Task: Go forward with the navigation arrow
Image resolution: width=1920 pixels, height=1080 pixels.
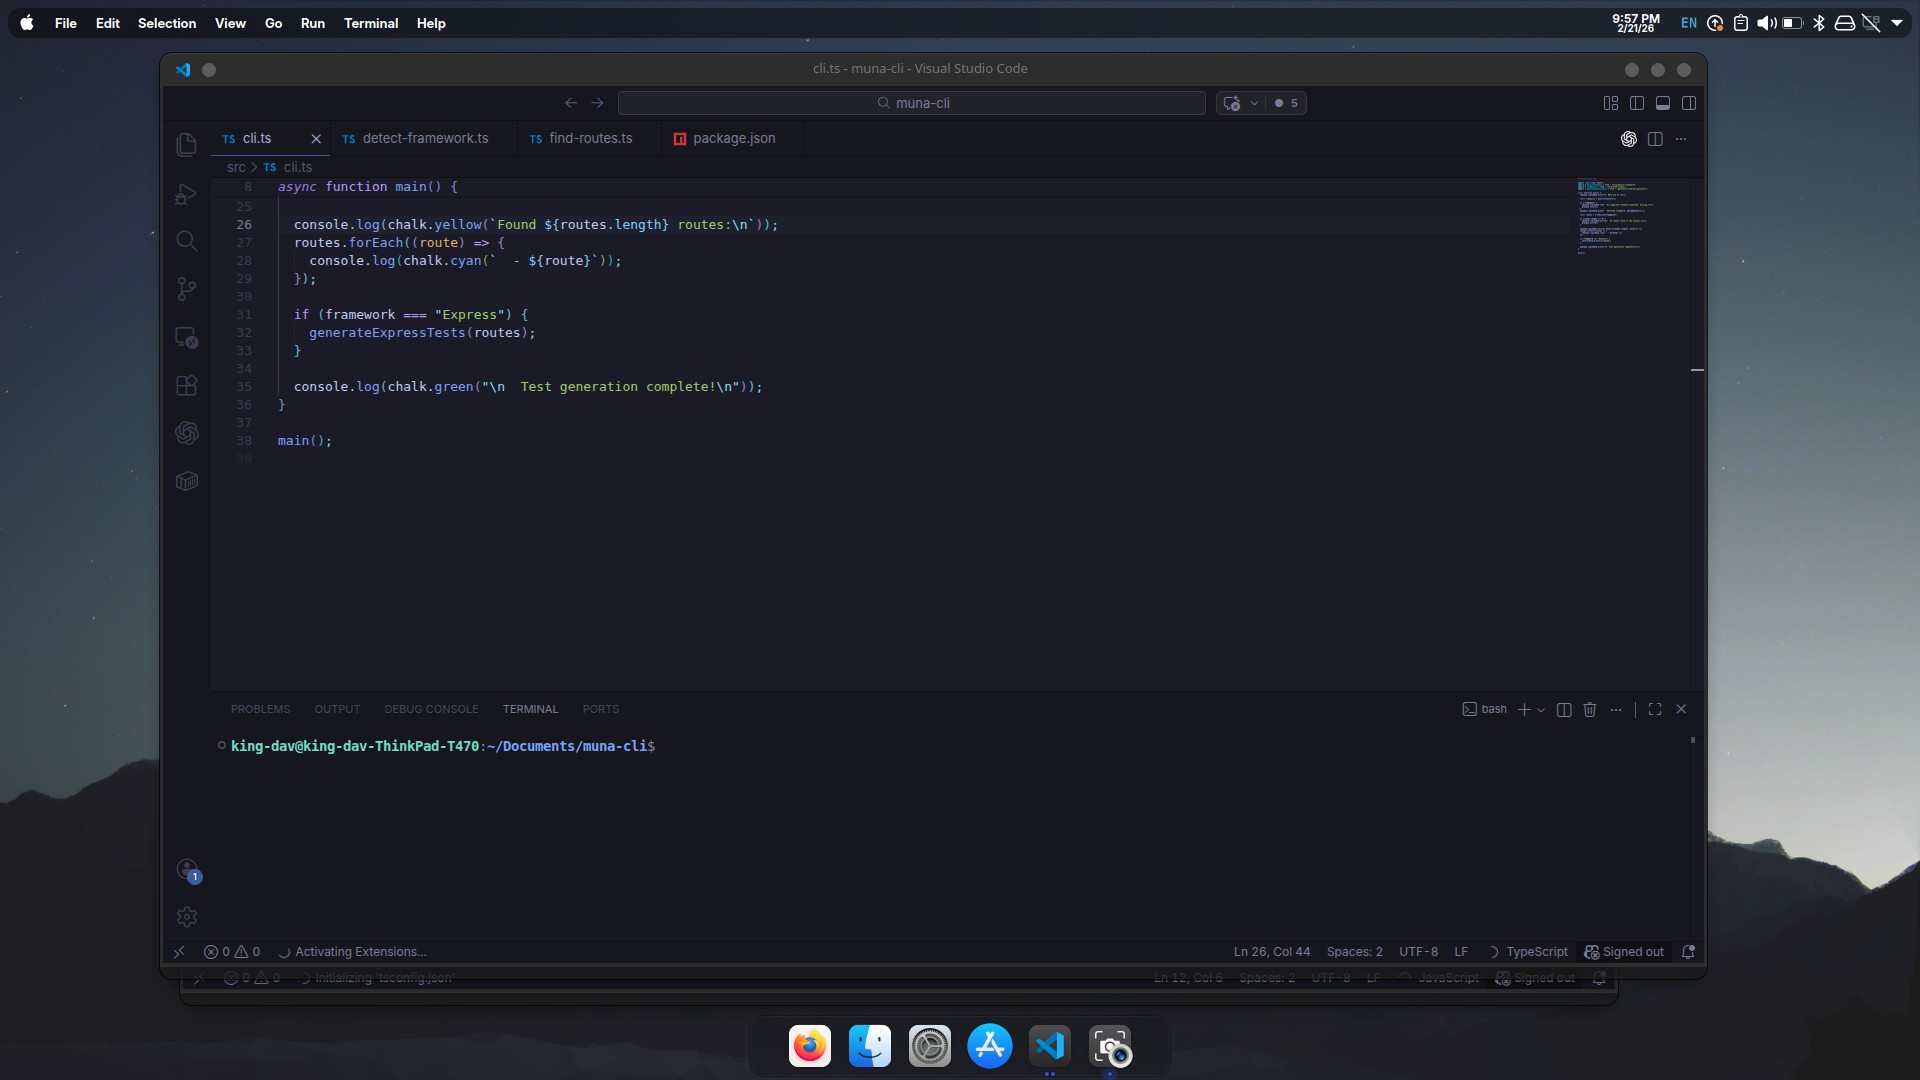Action: pos(597,103)
